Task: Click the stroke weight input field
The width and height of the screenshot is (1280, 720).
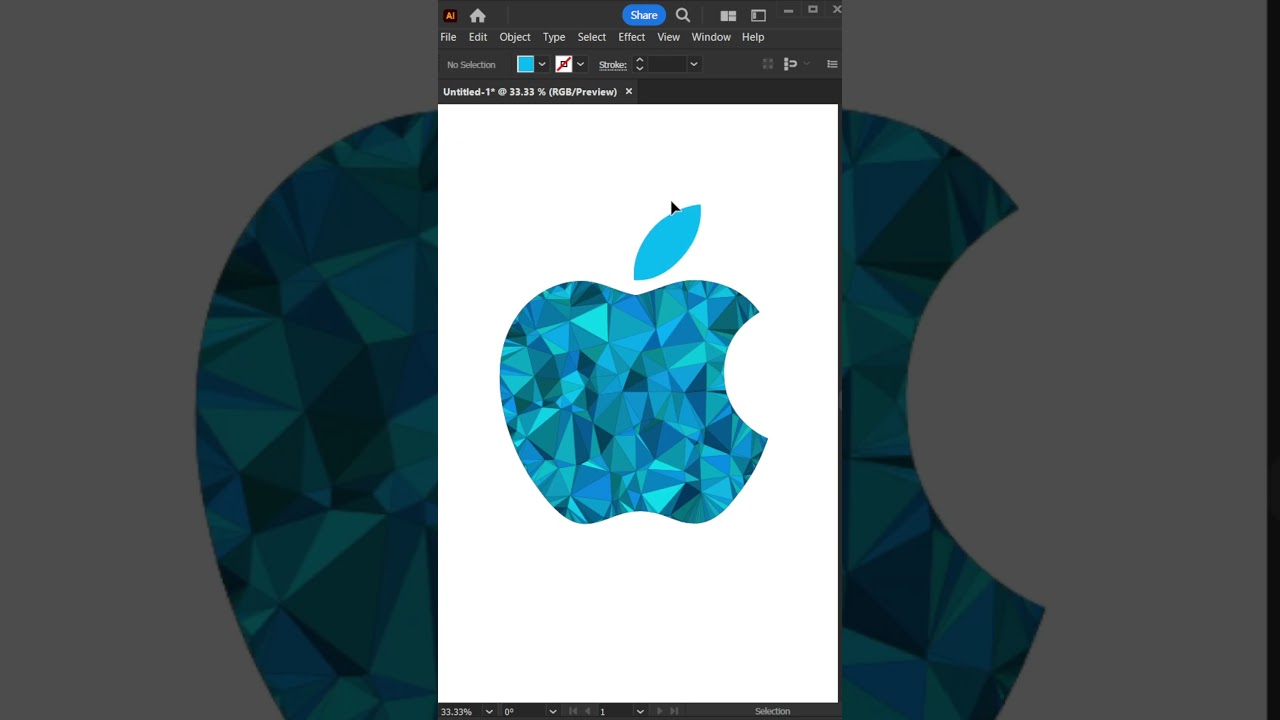Action: pos(667,64)
